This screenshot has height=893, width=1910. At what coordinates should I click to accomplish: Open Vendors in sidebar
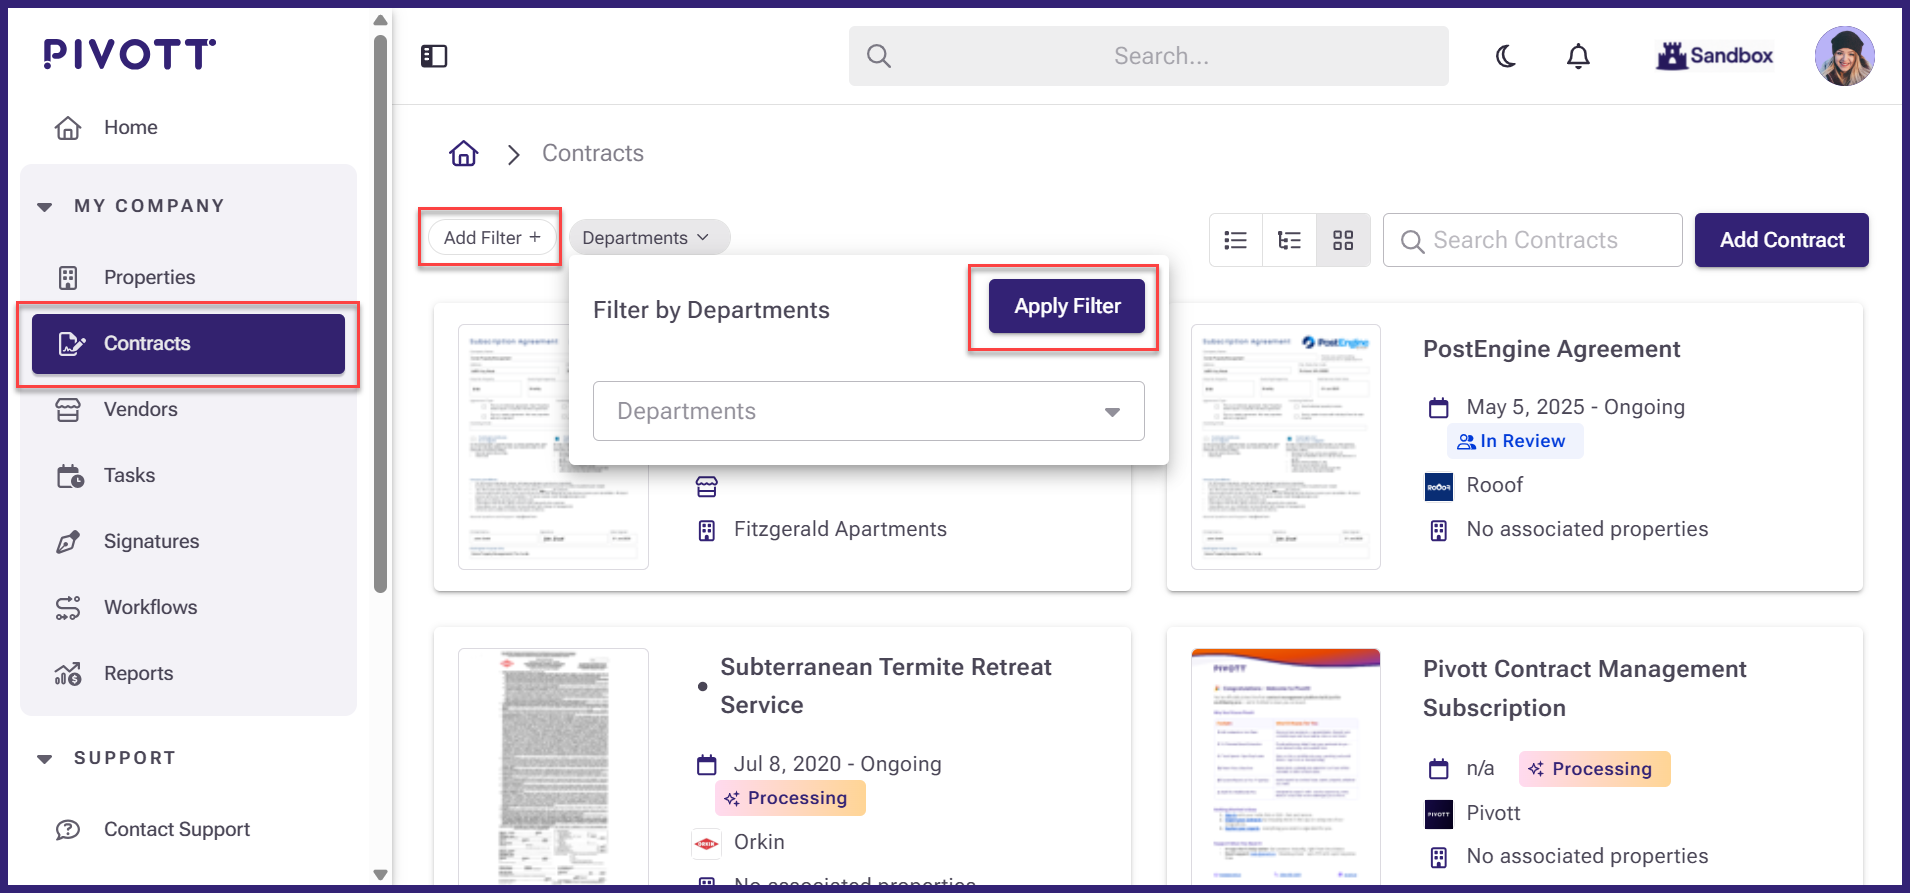tap(188, 409)
